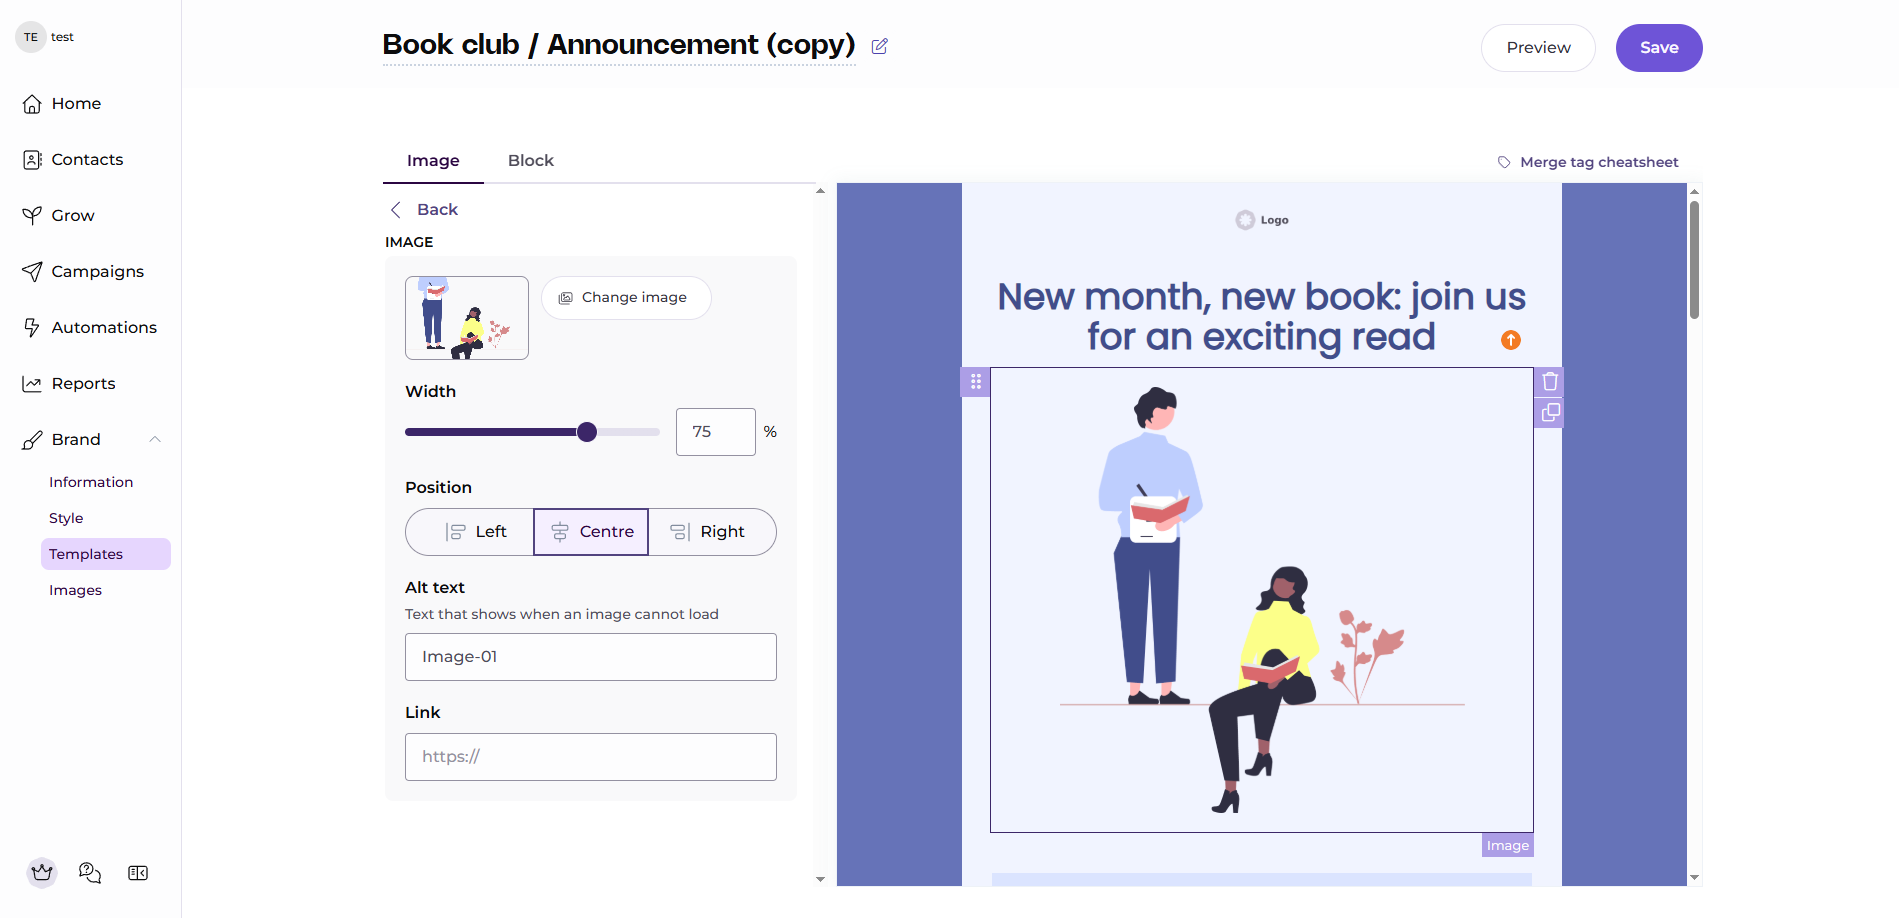This screenshot has height=918, width=1899.
Task: Click the Save button
Action: click(x=1659, y=48)
